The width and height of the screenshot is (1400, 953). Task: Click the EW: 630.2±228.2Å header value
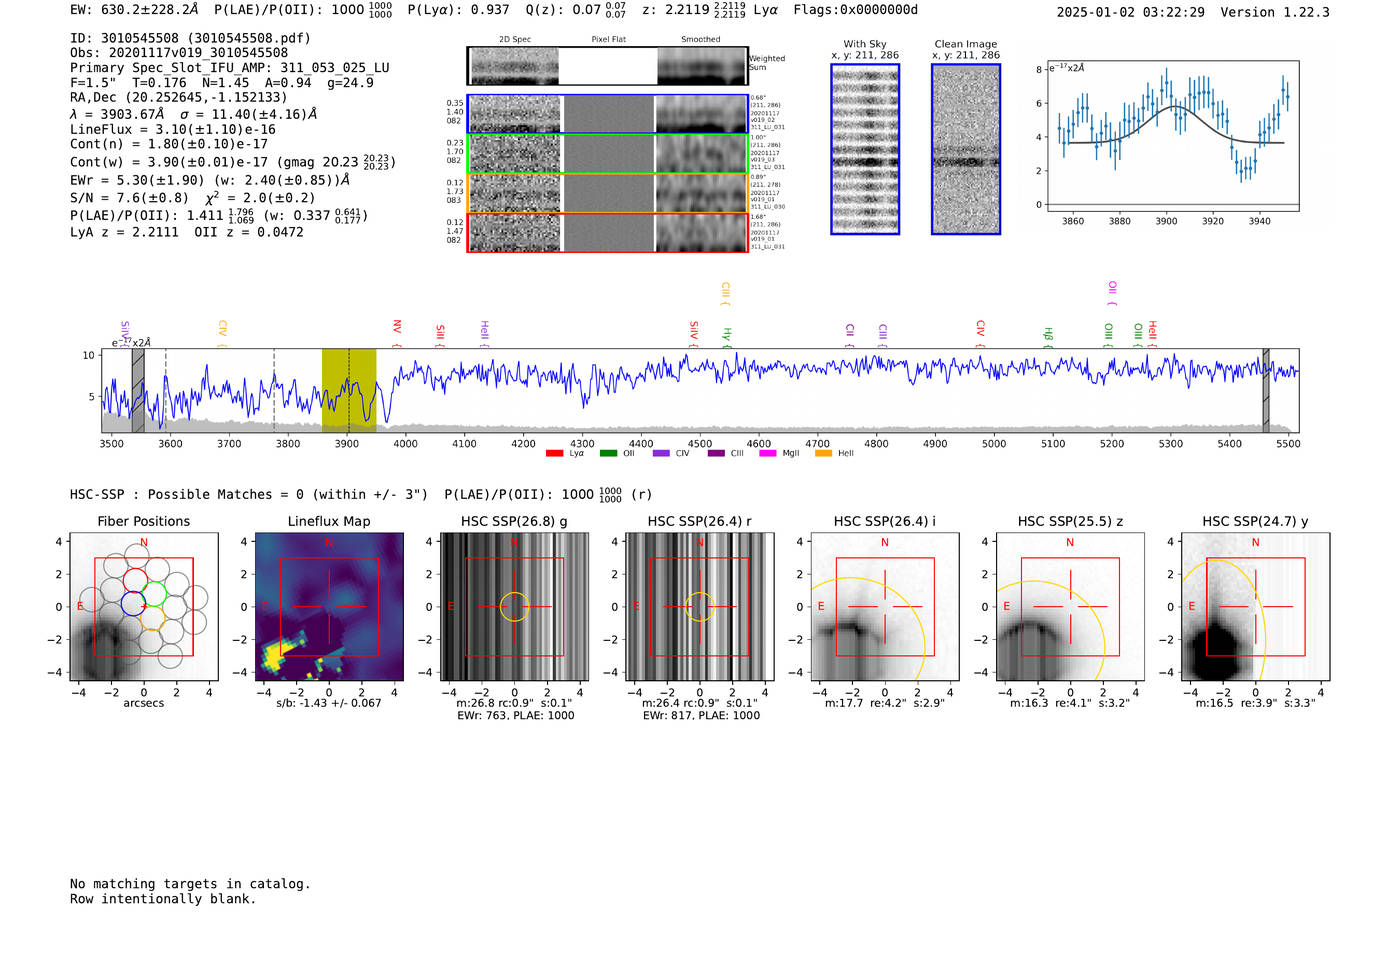(134, 10)
